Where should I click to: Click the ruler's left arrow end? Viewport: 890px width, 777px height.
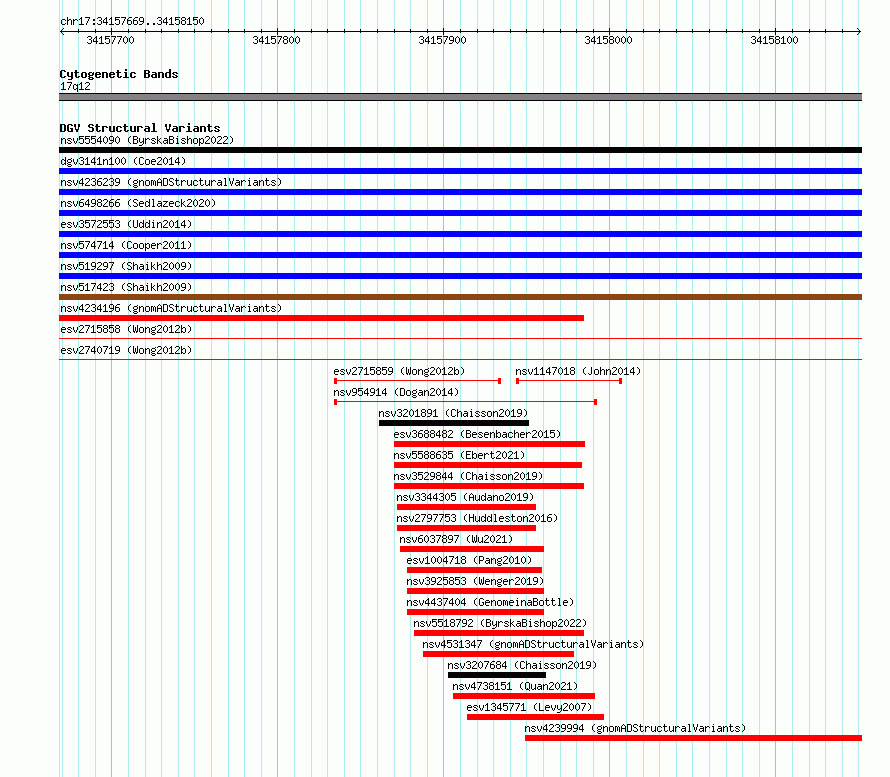tap(62, 31)
